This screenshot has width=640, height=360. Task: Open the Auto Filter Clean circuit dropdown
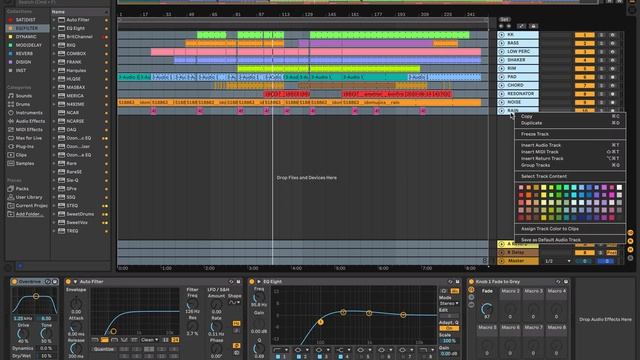pos(149,340)
